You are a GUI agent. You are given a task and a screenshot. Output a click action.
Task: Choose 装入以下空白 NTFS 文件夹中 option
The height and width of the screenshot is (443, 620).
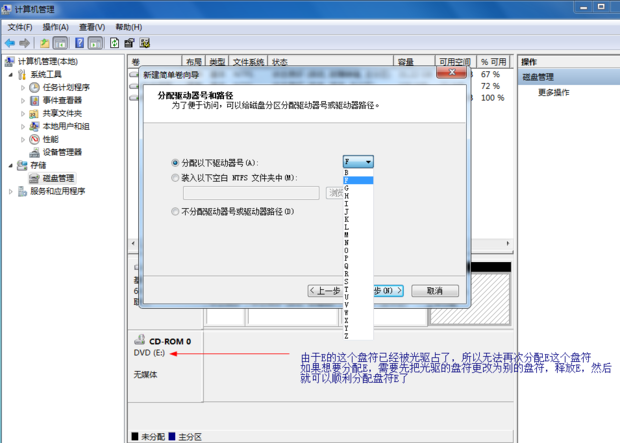(x=176, y=177)
